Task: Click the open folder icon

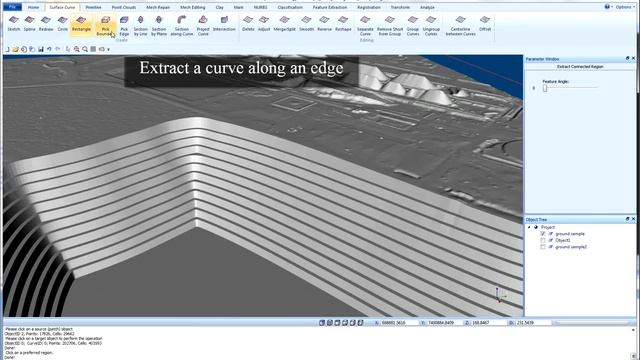Action: (16, 49)
